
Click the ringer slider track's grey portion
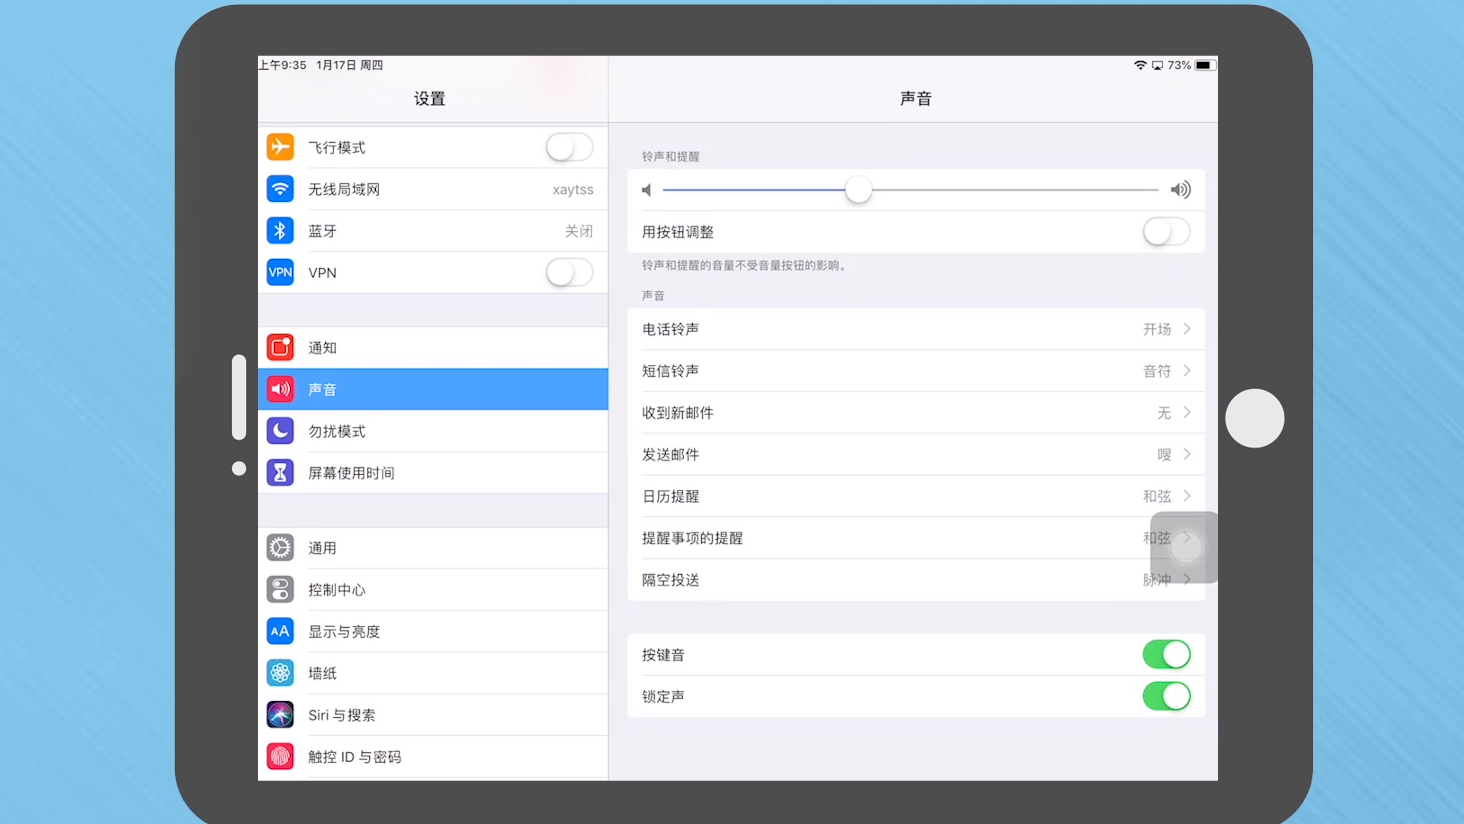(1015, 190)
